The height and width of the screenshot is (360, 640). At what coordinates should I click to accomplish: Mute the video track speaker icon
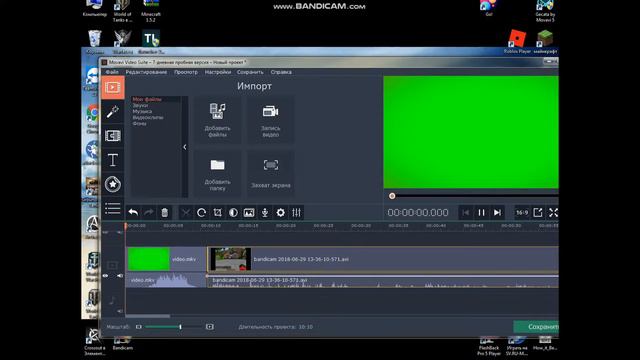tap(120, 276)
